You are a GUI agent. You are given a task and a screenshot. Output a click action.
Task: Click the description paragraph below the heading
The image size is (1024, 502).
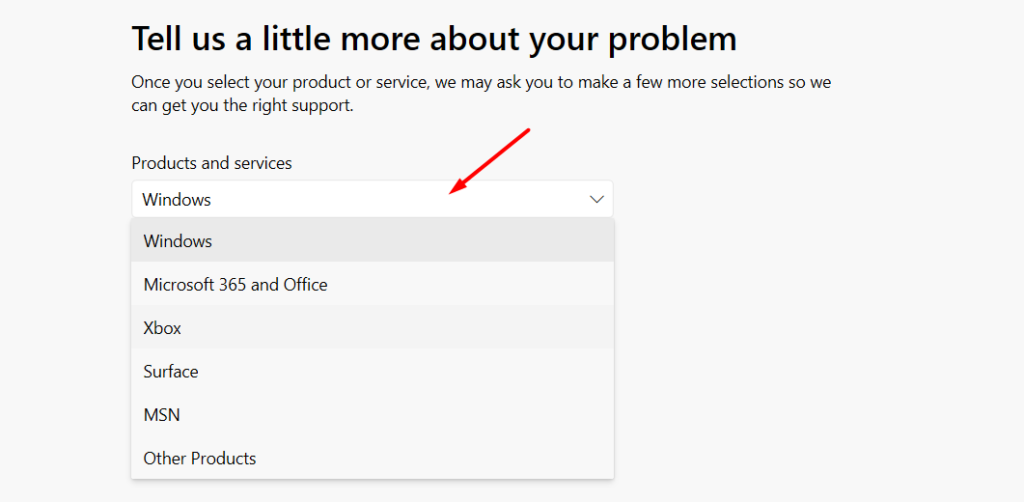click(x=480, y=93)
